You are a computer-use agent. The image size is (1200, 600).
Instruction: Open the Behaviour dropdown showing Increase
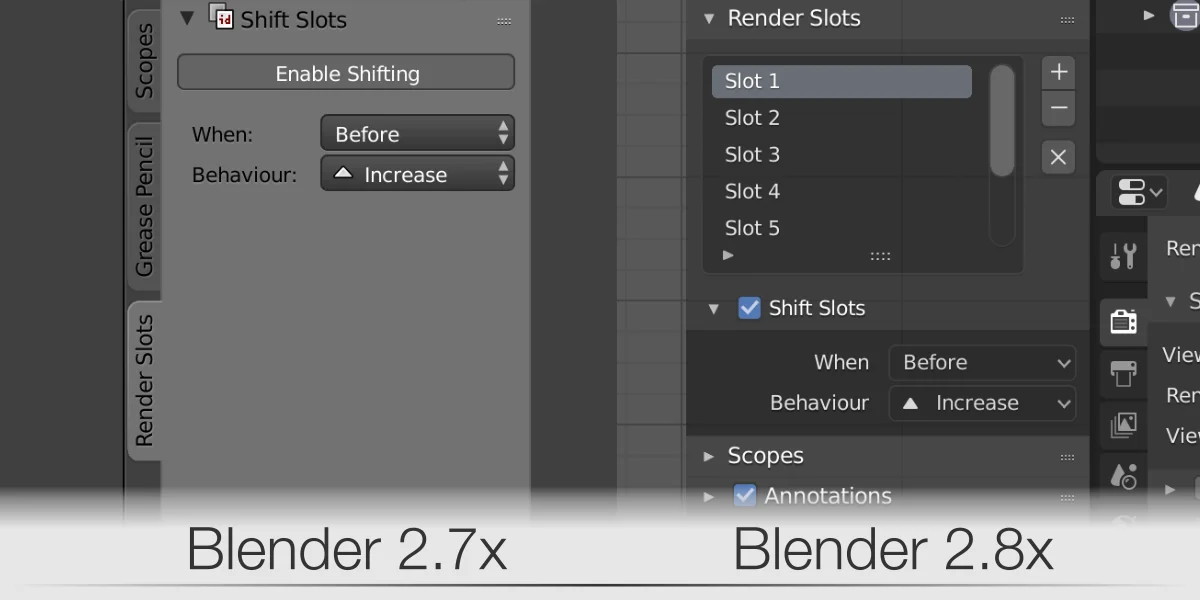click(x=982, y=403)
